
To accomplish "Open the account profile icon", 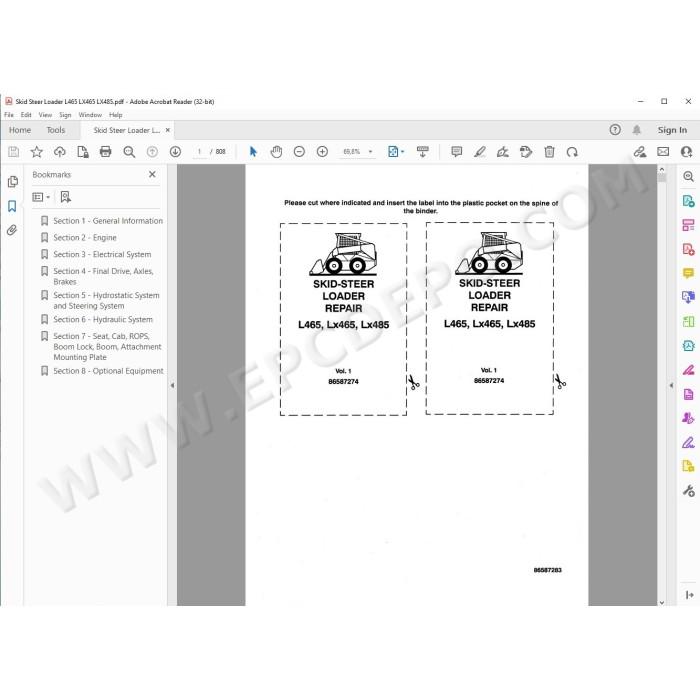I will pos(687,152).
